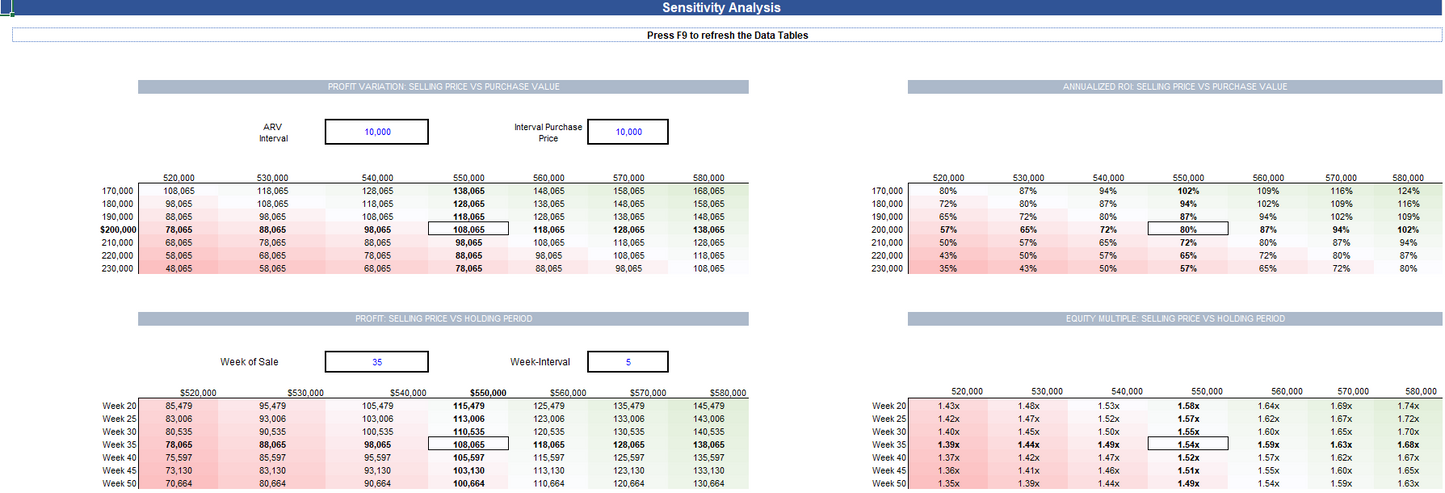Select the outlined 1.54x equity multiple cell

pyautogui.click(x=1187, y=444)
